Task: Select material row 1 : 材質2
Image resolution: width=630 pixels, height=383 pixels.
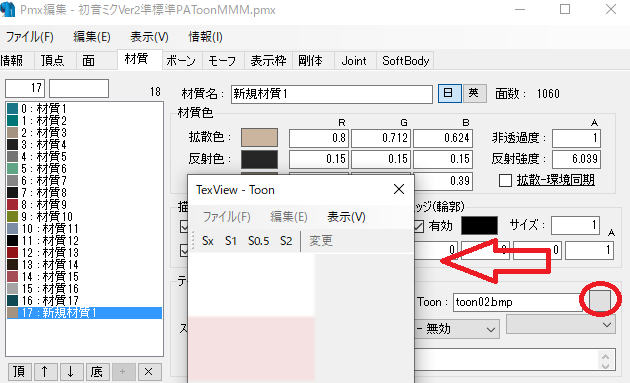Action: (x=84, y=121)
